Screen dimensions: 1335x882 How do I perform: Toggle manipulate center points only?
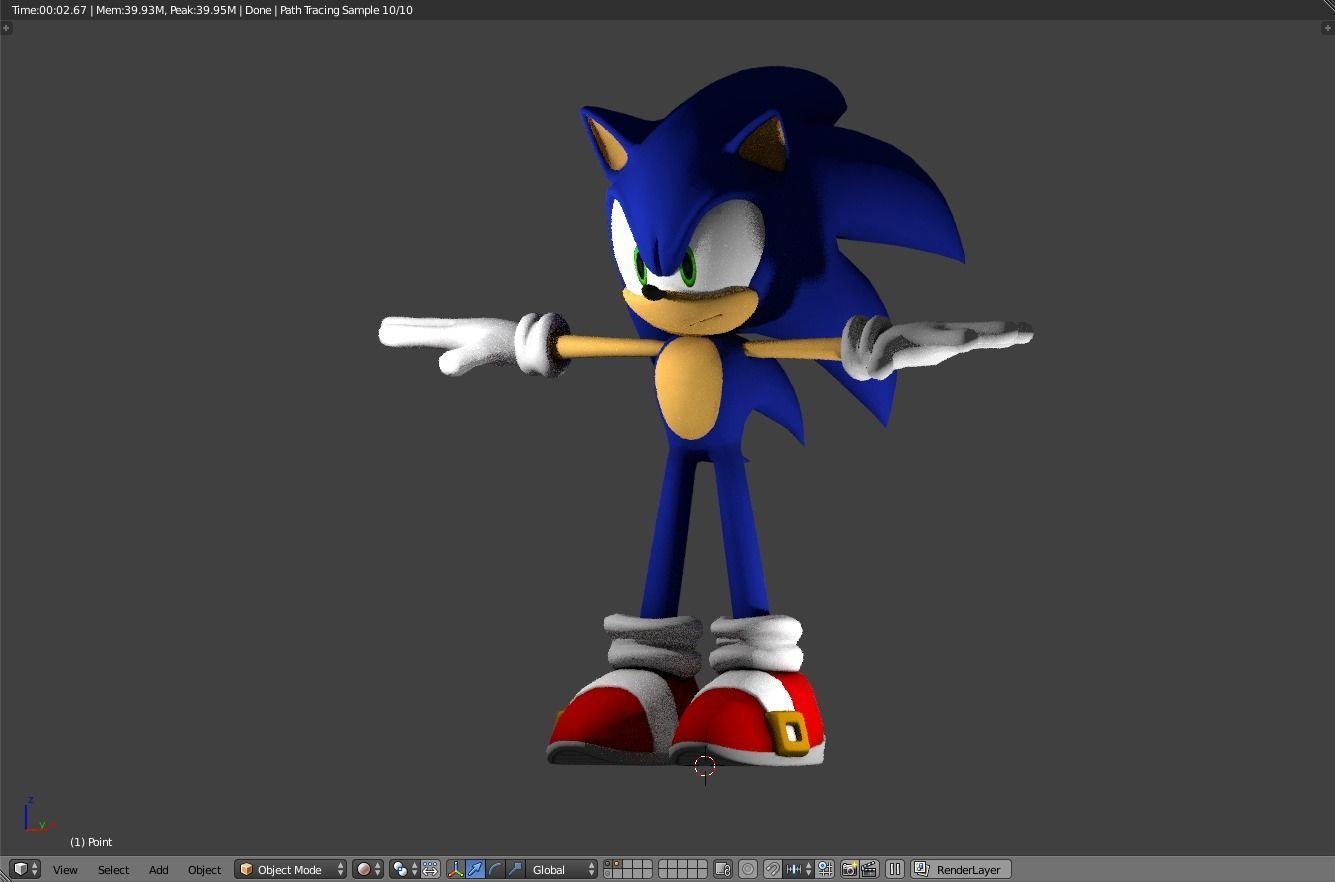click(x=431, y=869)
